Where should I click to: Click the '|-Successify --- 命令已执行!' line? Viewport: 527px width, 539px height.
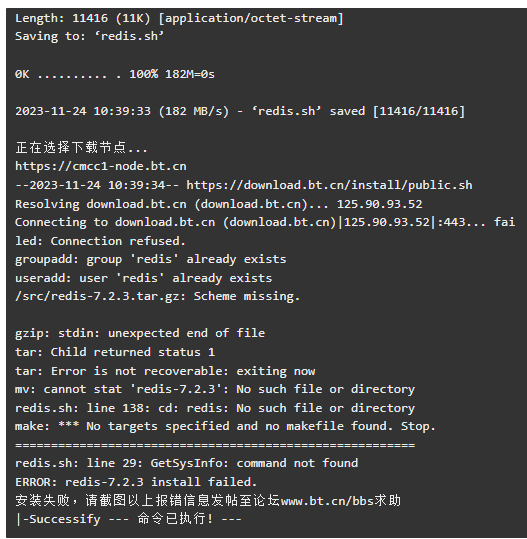pos(129,519)
